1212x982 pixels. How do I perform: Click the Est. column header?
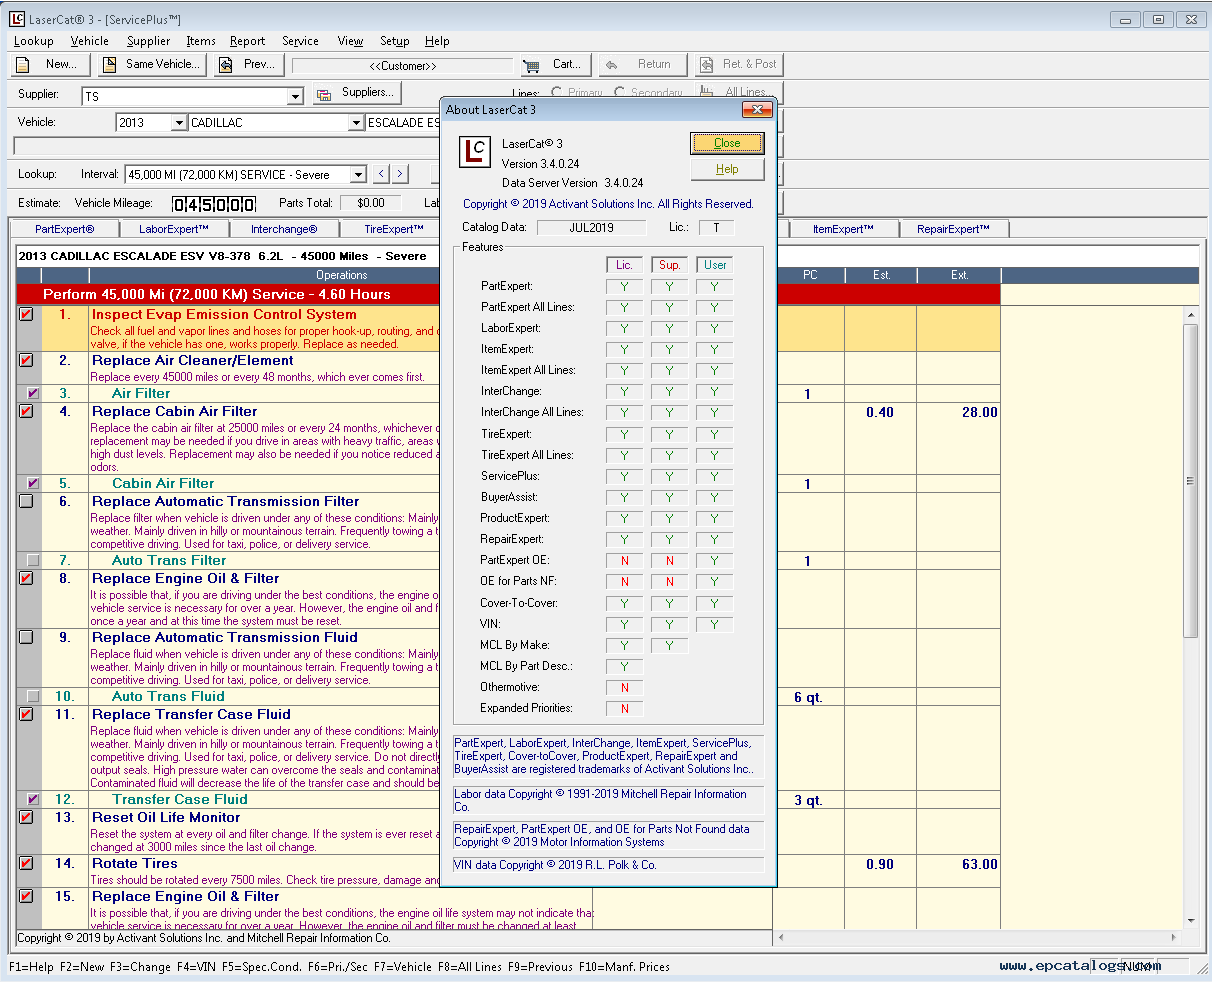(x=881, y=275)
